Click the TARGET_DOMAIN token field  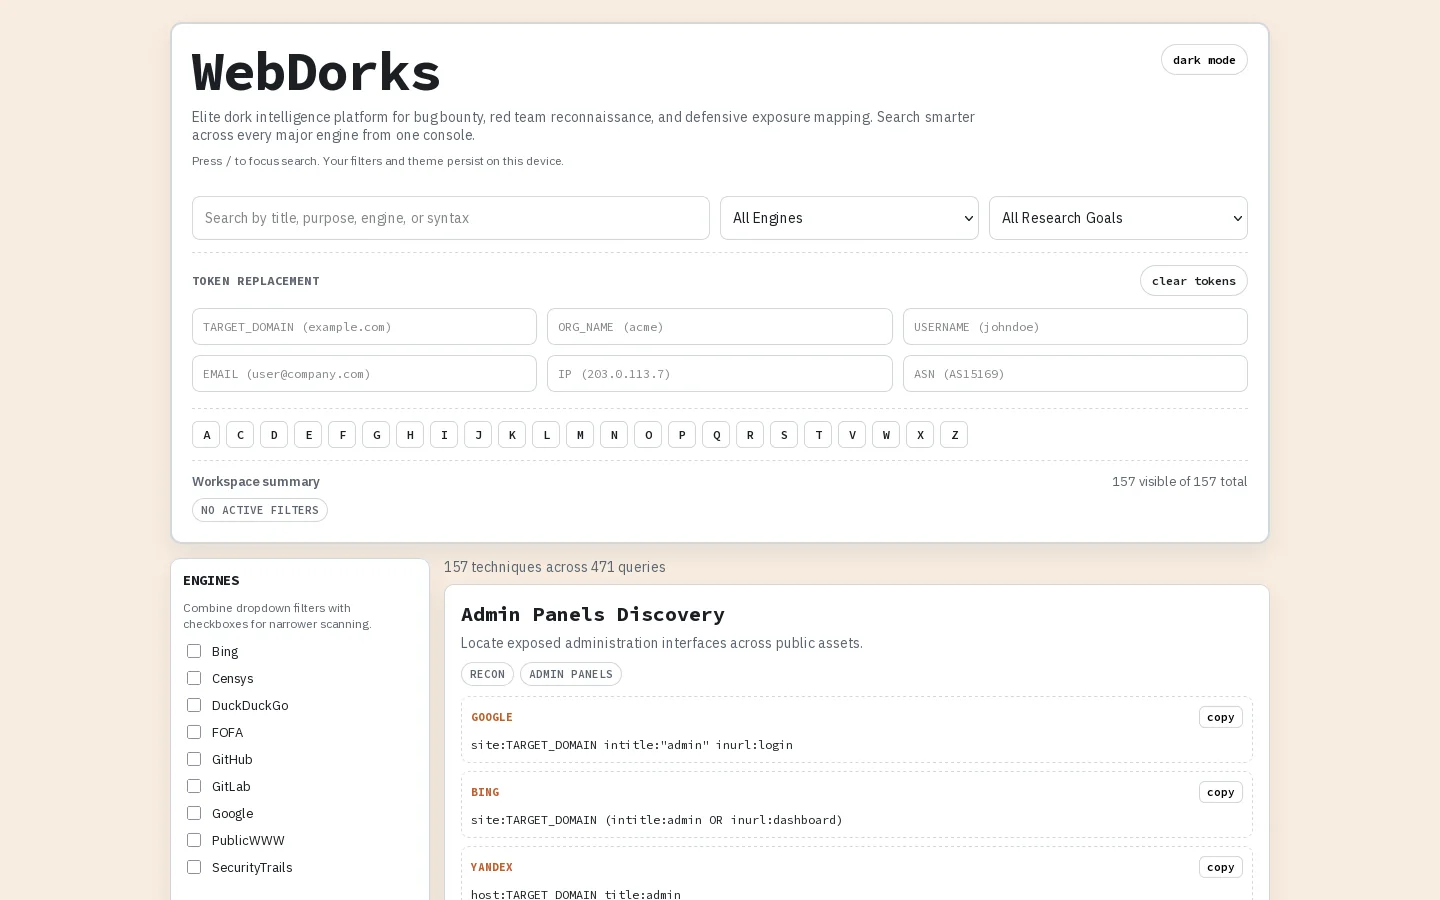[364, 327]
